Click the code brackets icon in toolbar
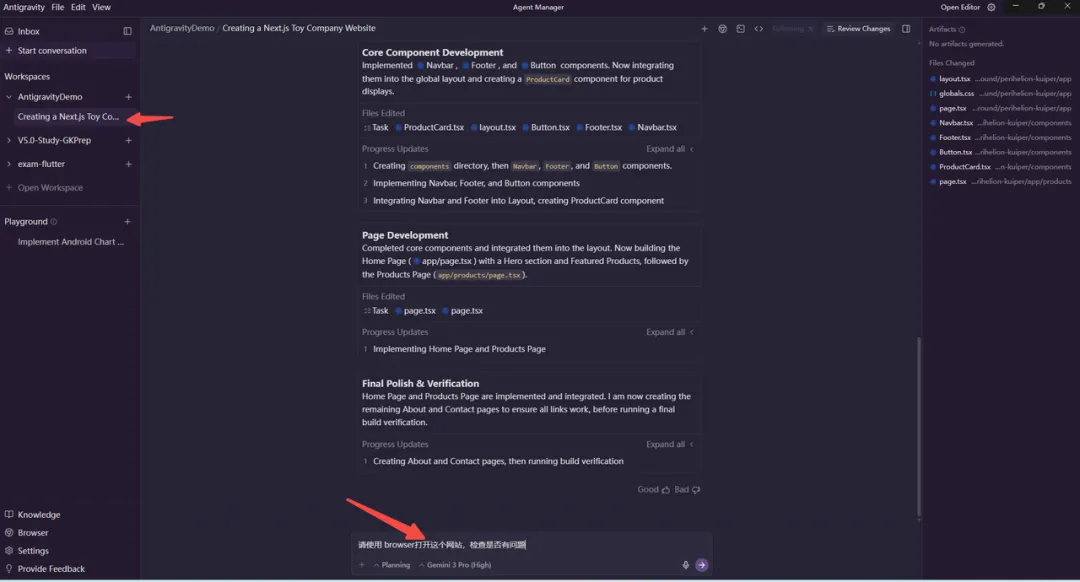Image resolution: width=1080 pixels, height=582 pixels. (x=758, y=29)
